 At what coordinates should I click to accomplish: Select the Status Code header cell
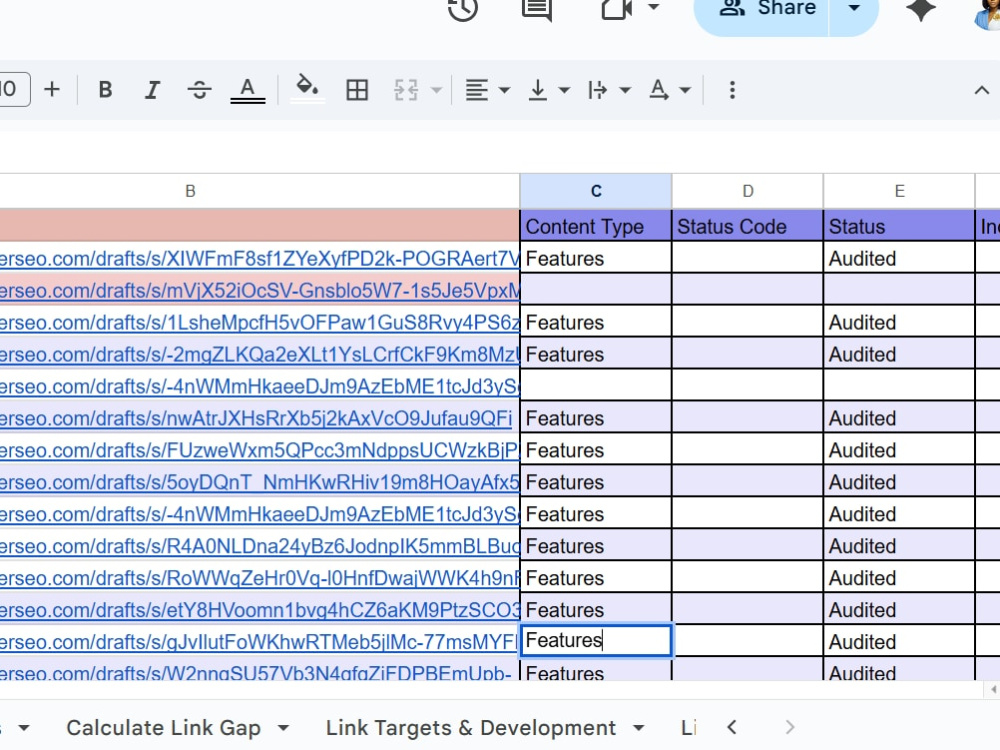coord(747,226)
